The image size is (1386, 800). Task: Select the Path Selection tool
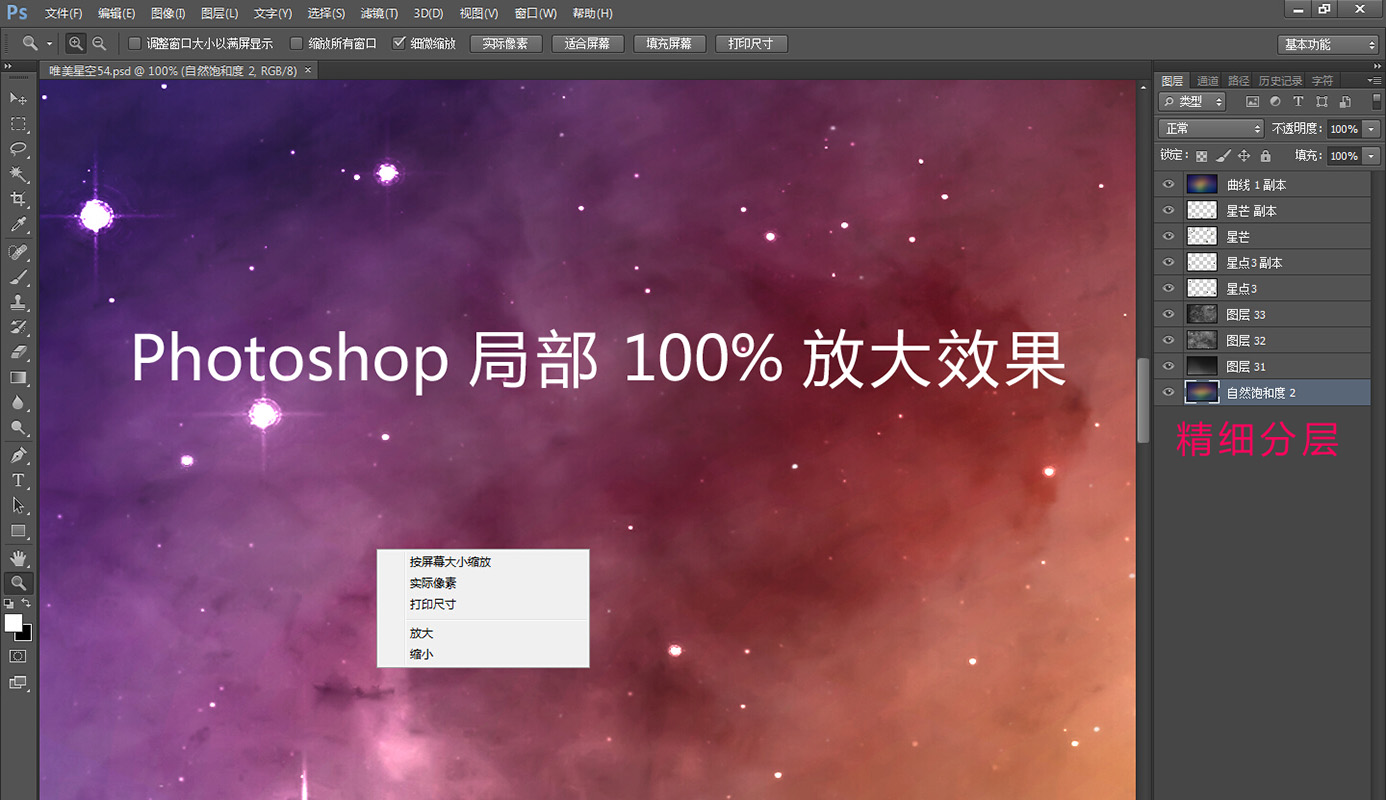[18, 505]
